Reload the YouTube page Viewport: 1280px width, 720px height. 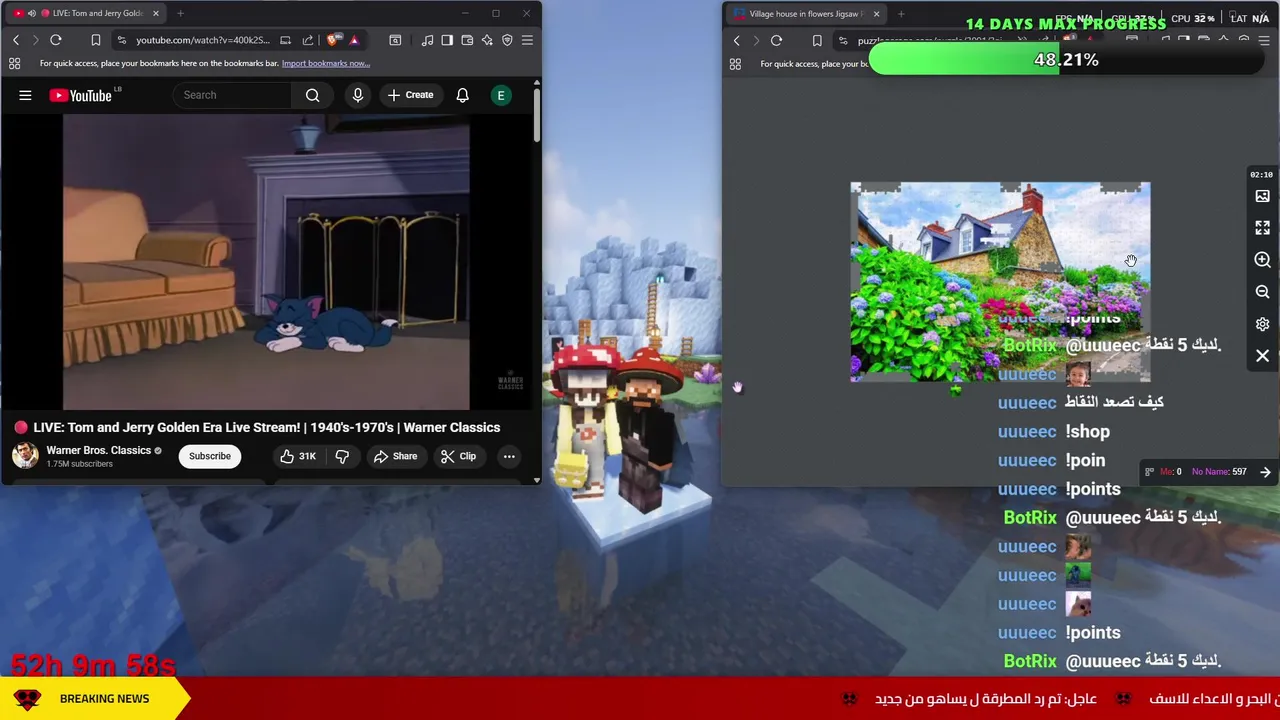point(56,40)
